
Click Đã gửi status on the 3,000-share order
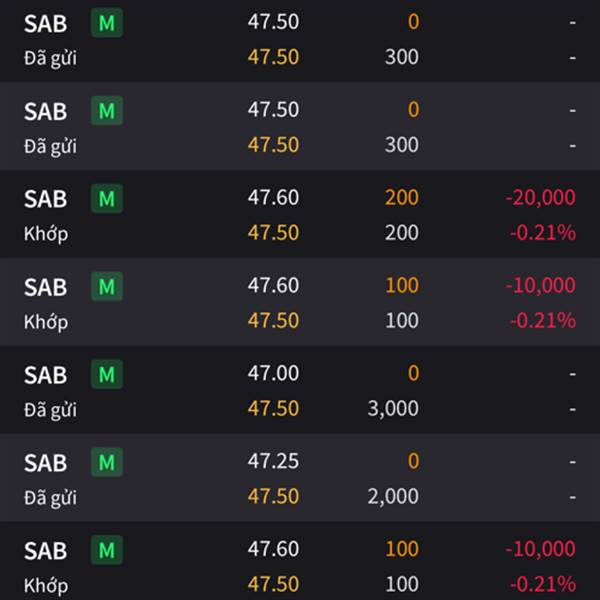tap(50, 411)
